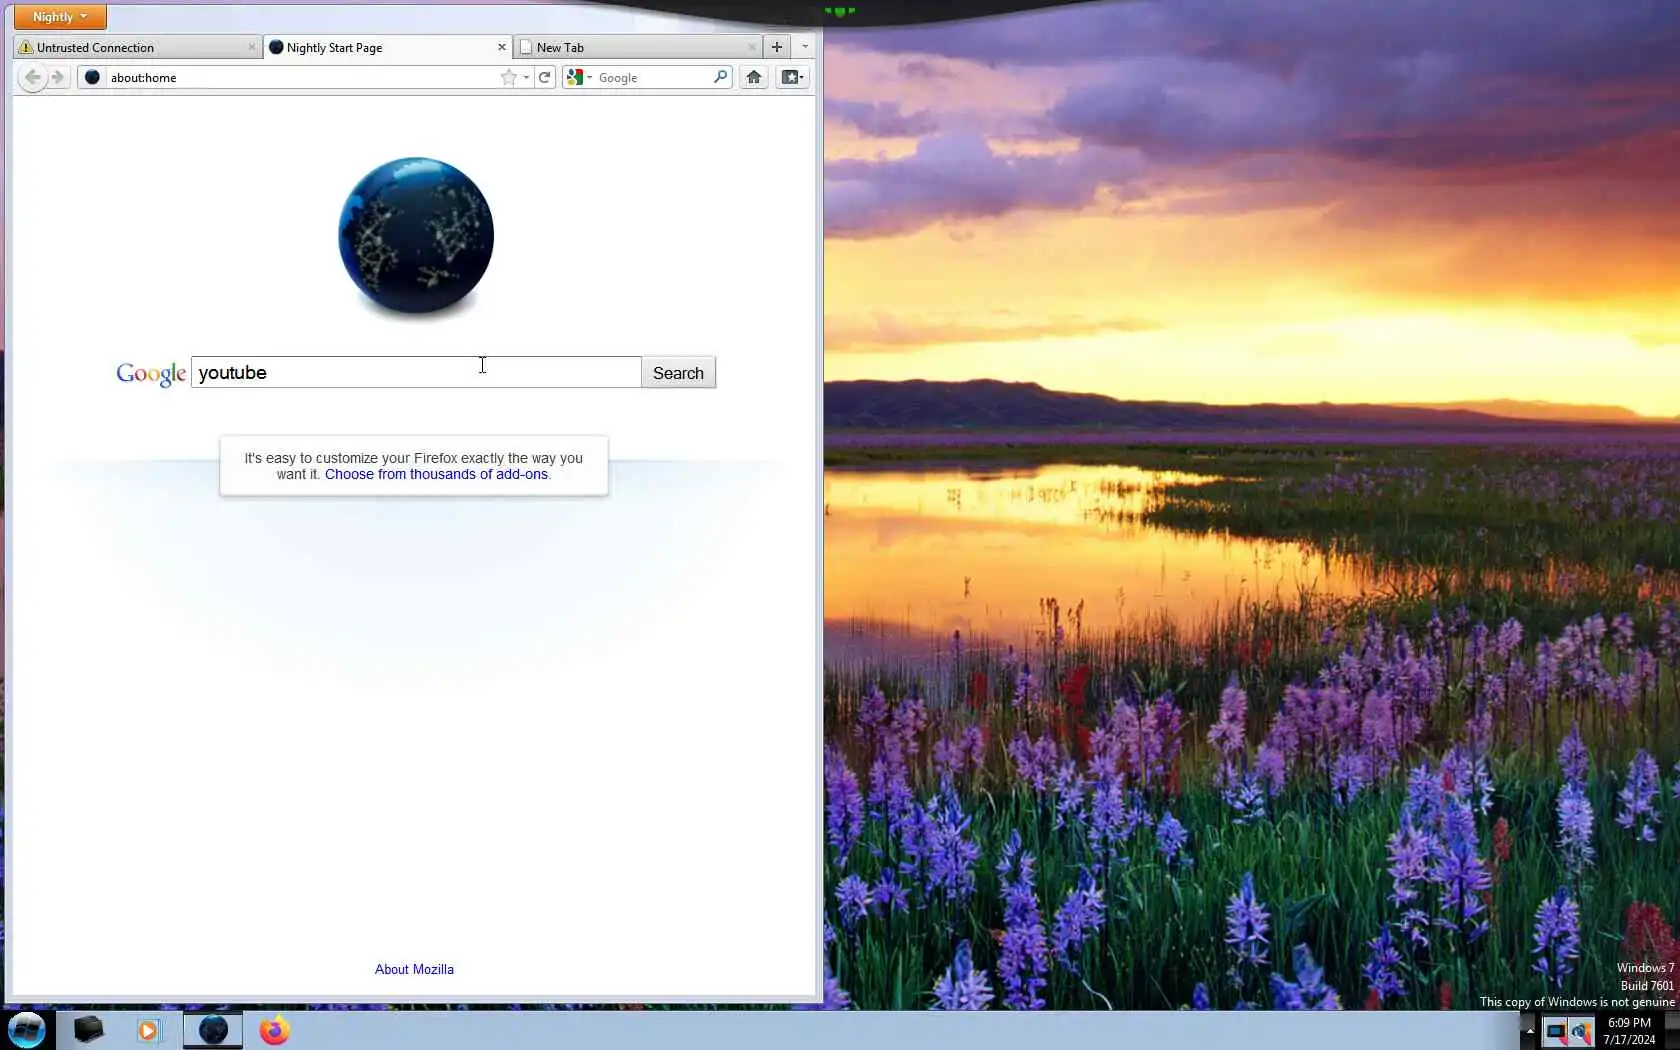Close the Untrusted Connection tab
This screenshot has width=1680, height=1050.
point(251,47)
